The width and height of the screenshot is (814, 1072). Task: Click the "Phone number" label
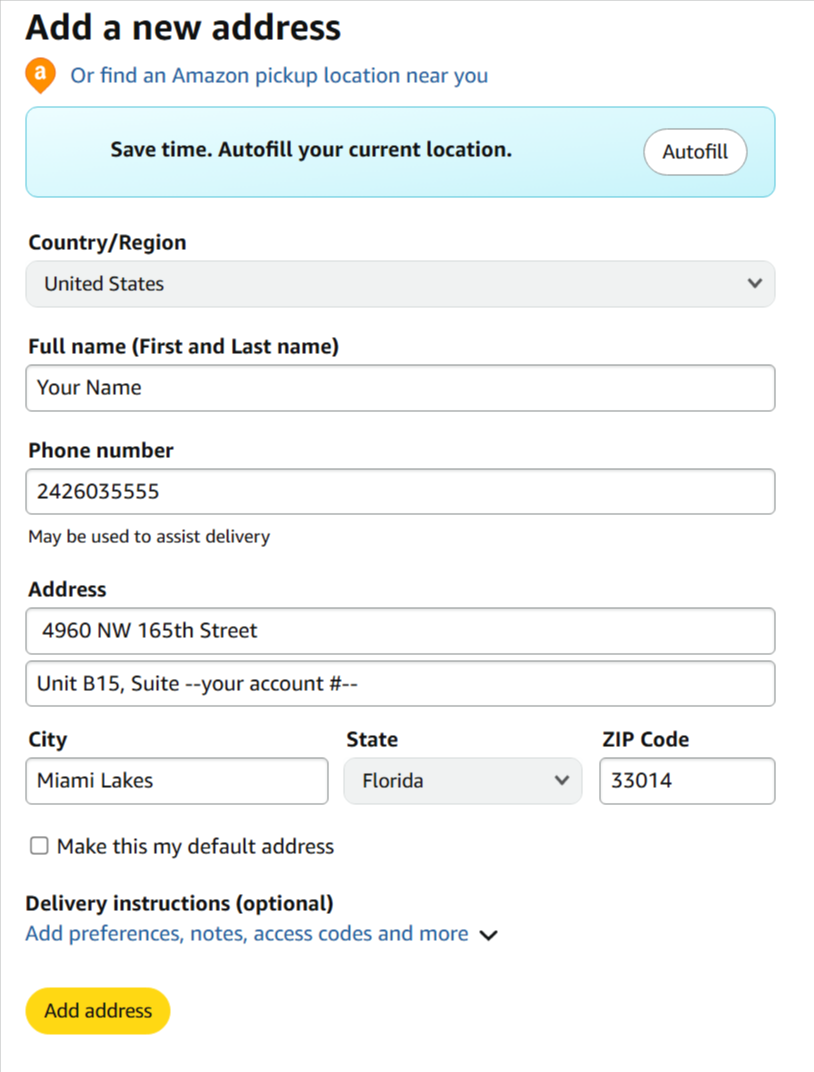101,451
